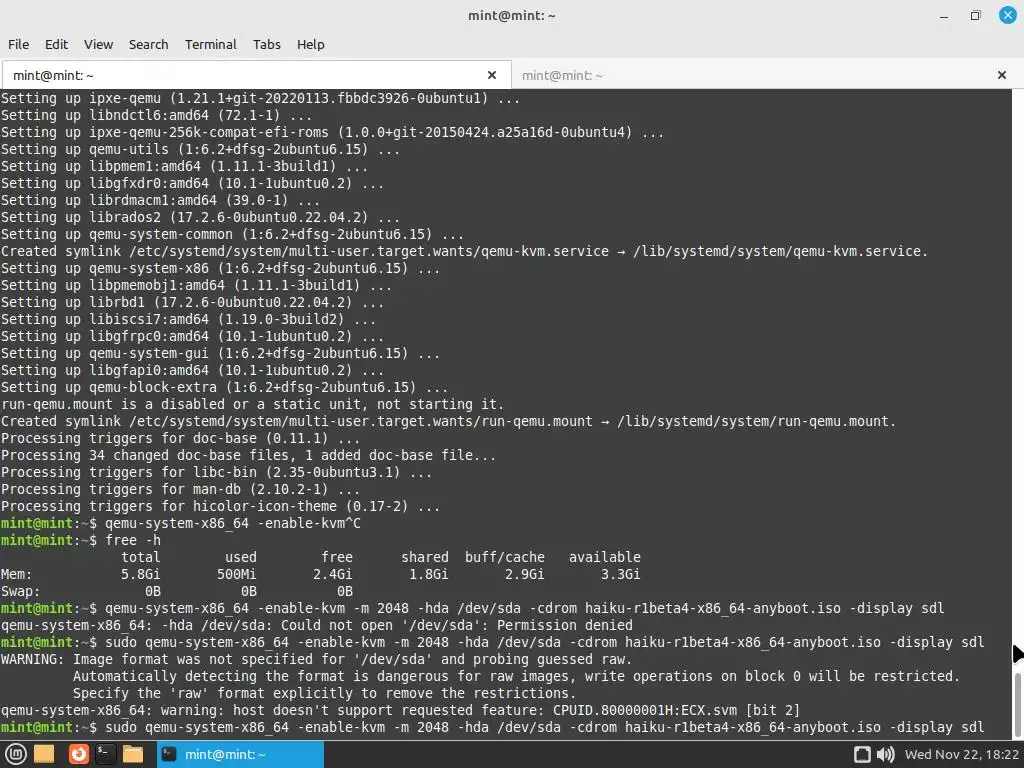The image size is (1024, 768).
Task: Open the Help menu
Action: click(310, 44)
